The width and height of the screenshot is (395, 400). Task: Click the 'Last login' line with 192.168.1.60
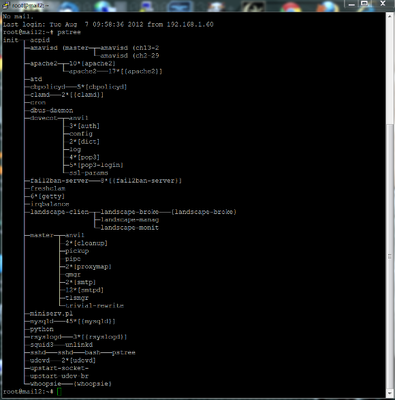click(108, 24)
